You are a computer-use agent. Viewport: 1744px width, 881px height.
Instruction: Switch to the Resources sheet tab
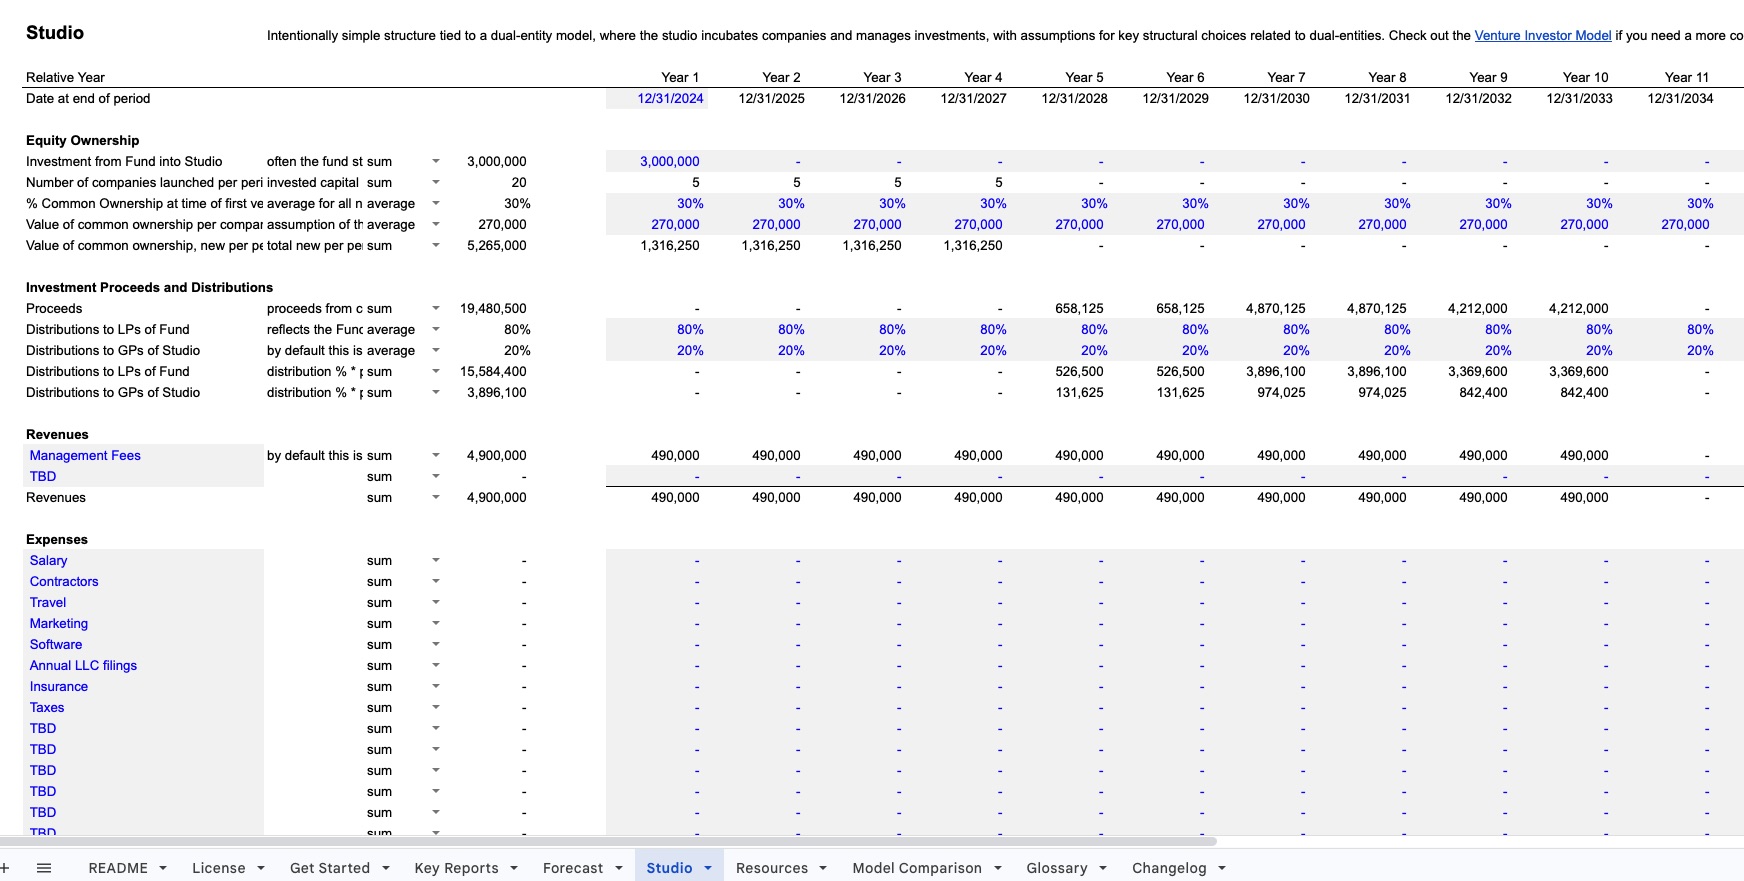(771, 868)
